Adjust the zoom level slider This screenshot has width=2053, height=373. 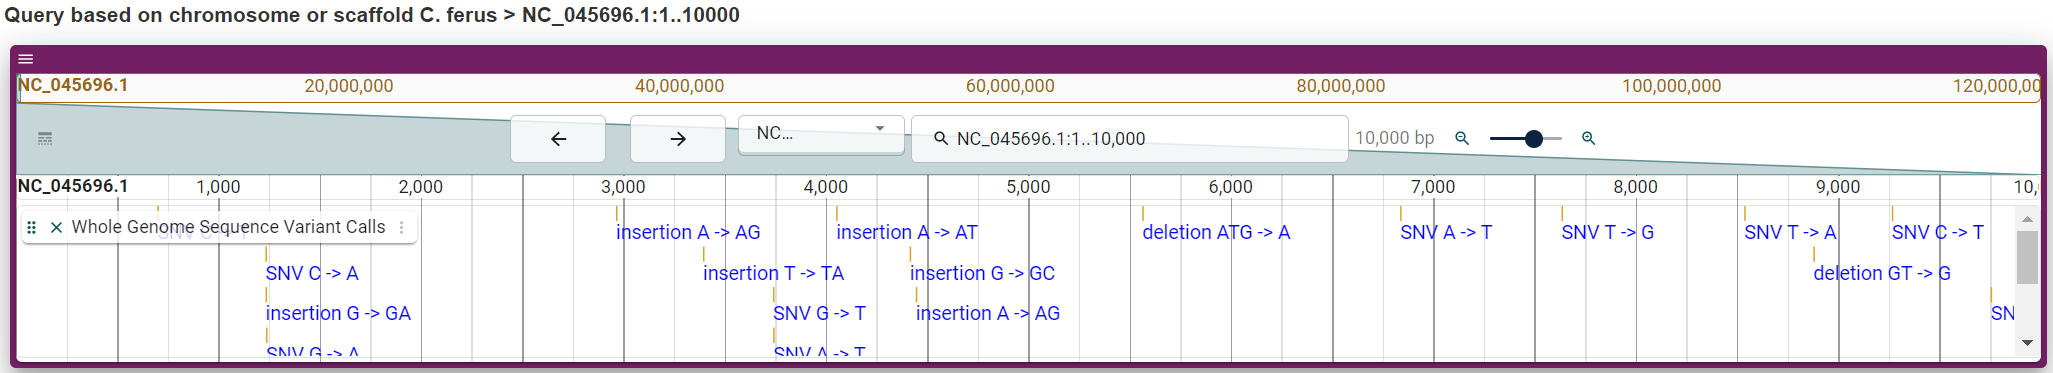1527,138
